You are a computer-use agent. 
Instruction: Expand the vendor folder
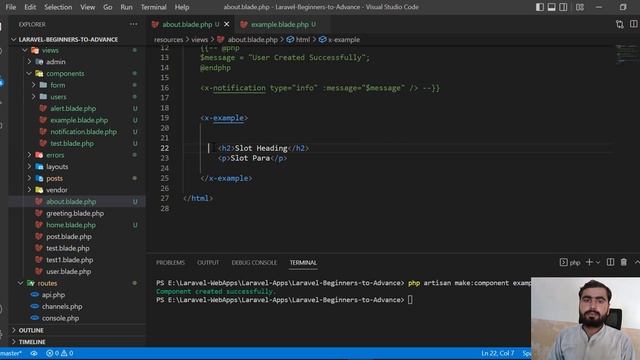[57, 190]
